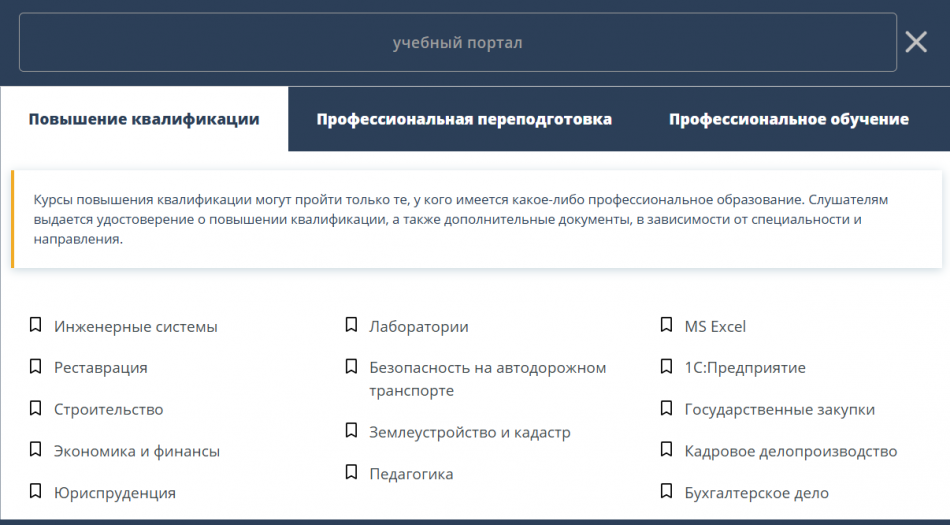Viewport: 950px width, 525px height.
Task: Click the bookmark icon beside Реставрация
Action: 36,366
